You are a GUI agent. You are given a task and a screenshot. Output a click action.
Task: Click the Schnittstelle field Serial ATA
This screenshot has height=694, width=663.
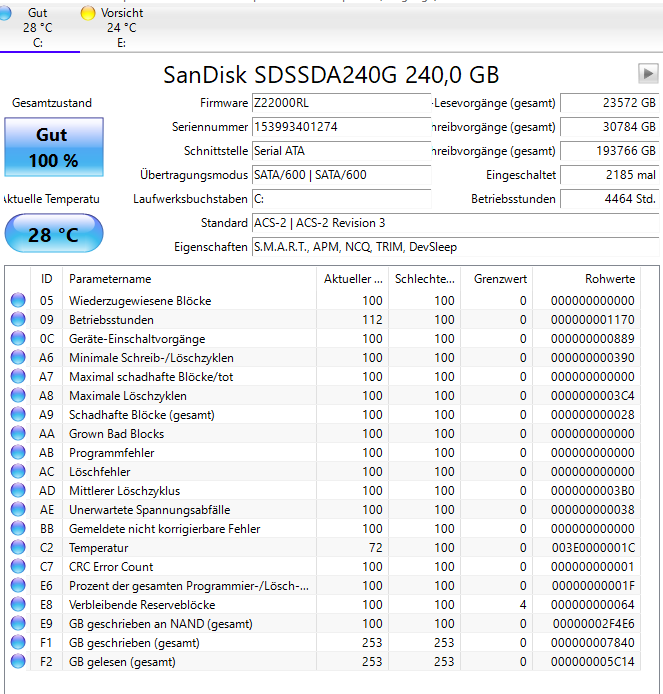coord(341,151)
